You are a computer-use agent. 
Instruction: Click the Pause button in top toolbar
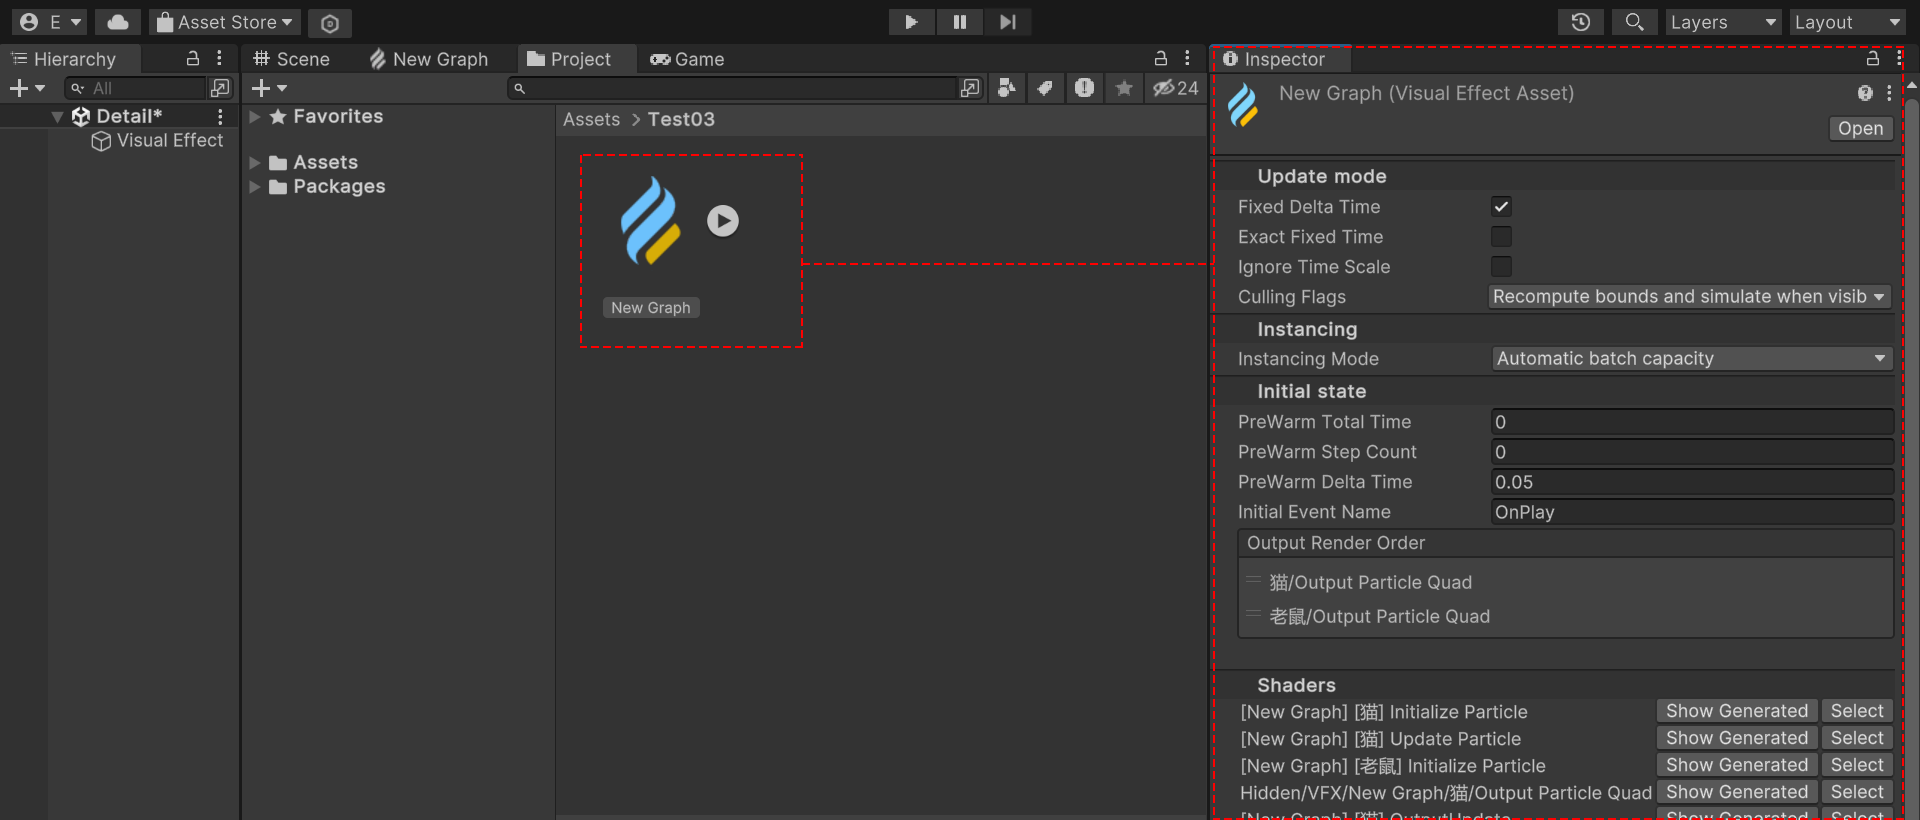pyautogui.click(x=960, y=22)
